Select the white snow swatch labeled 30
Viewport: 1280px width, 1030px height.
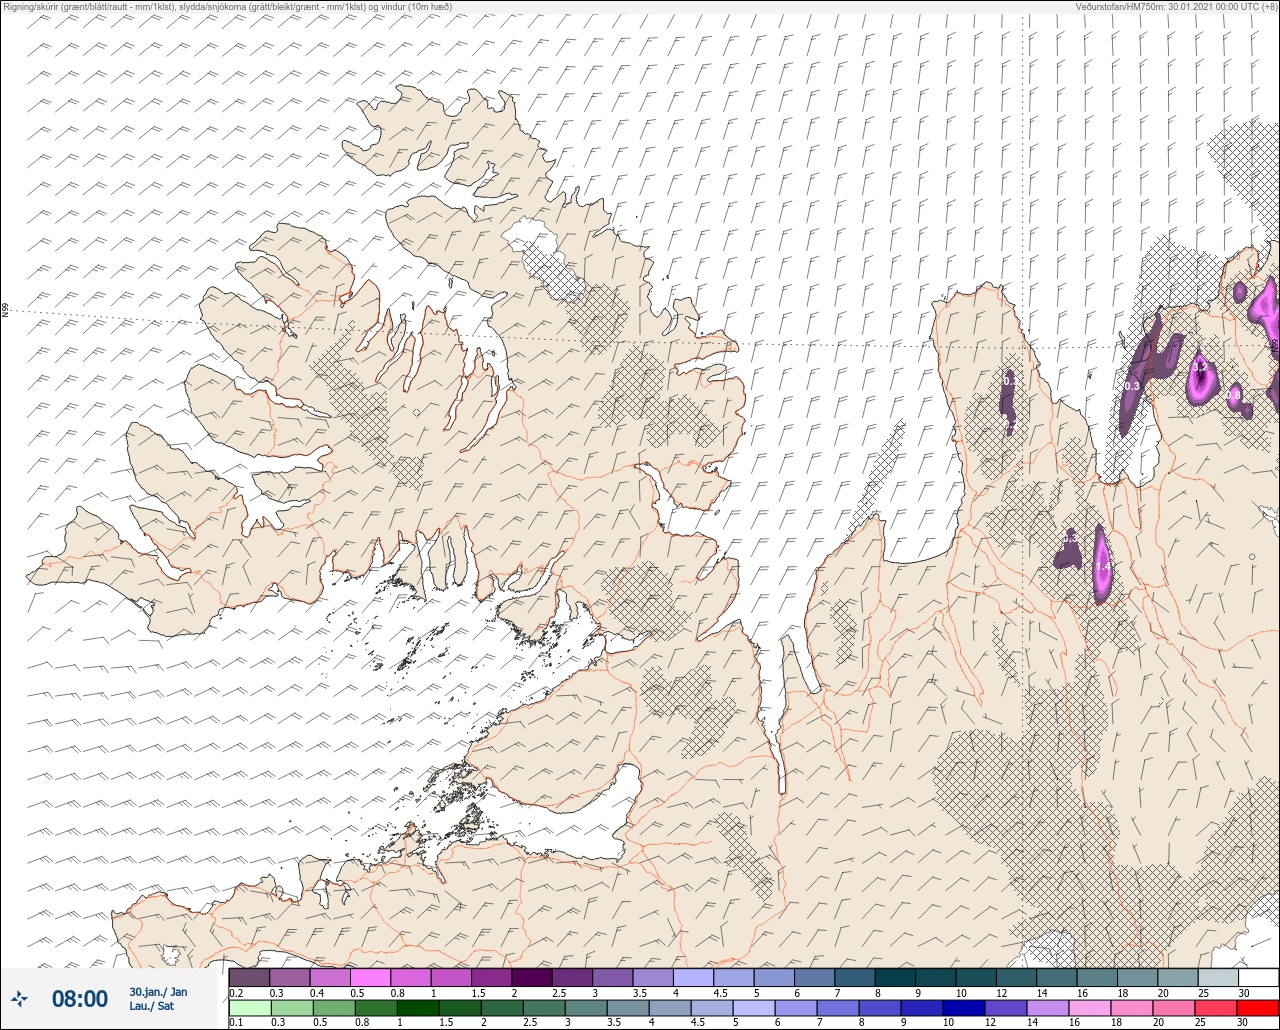(1258, 977)
